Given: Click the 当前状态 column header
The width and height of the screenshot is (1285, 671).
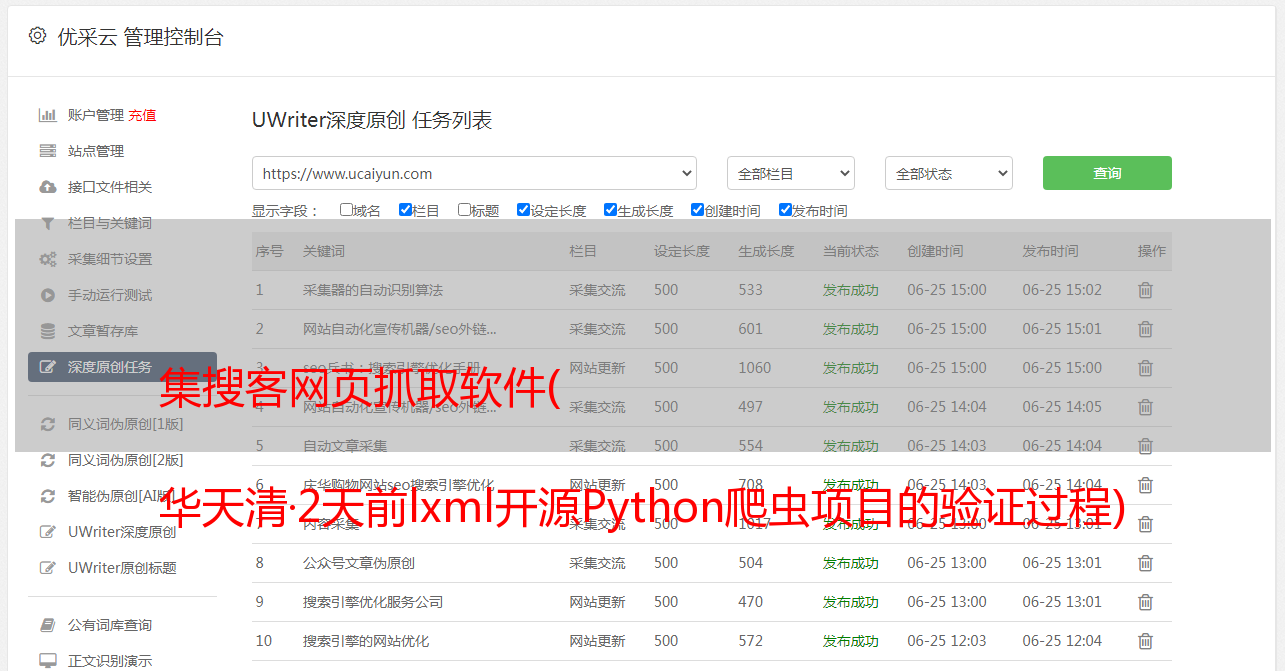Looking at the screenshot, I should click(x=851, y=251).
